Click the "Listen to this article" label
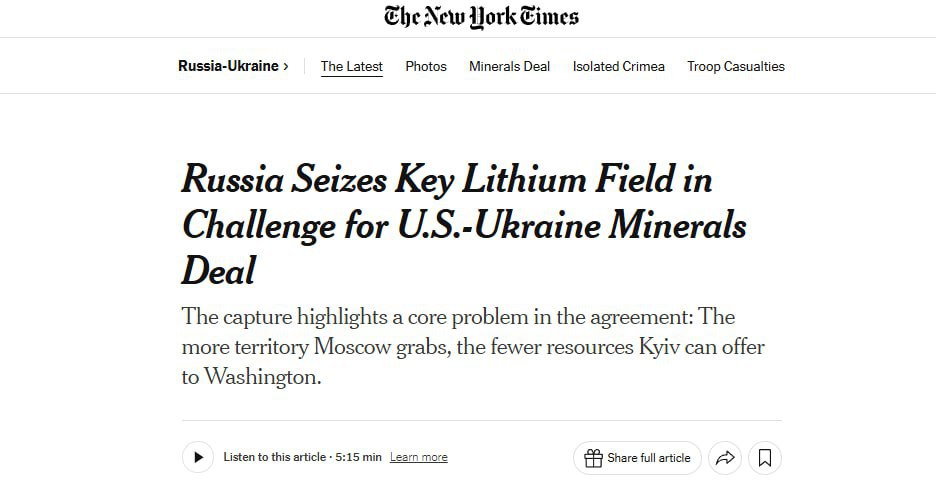Screen dimensions: 936x484 pyautogui.click(x=274, y=458)
